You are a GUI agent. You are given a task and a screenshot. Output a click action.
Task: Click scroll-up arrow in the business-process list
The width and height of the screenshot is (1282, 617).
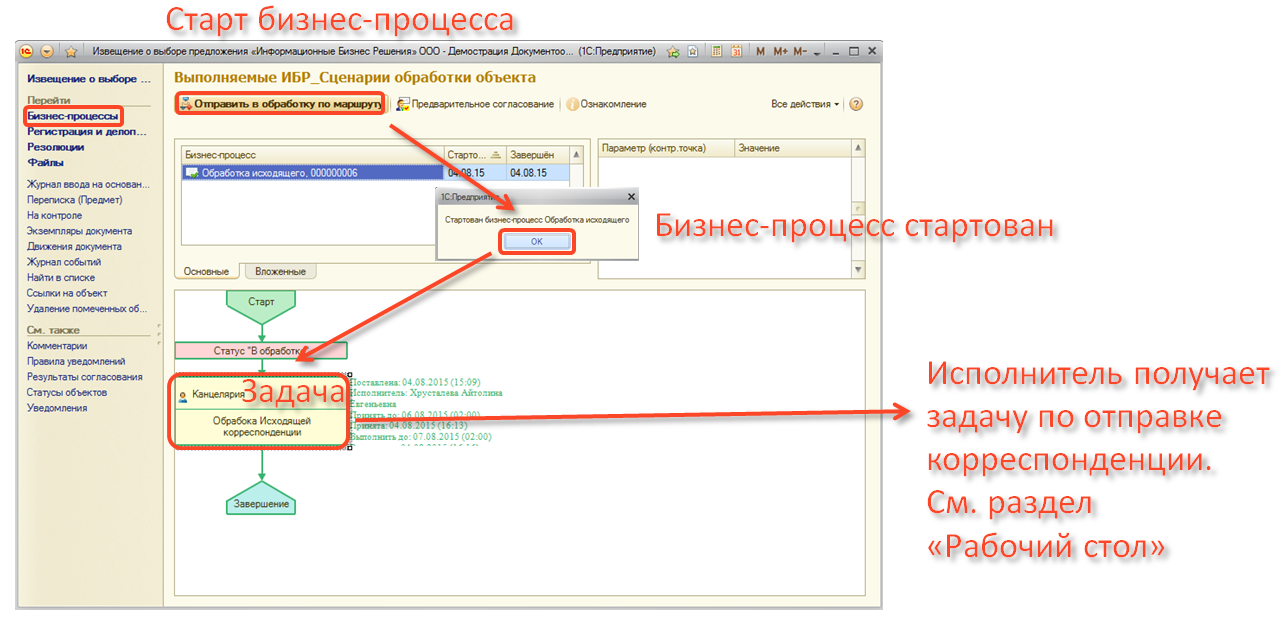pyautogui.click(x=576, y=154)
